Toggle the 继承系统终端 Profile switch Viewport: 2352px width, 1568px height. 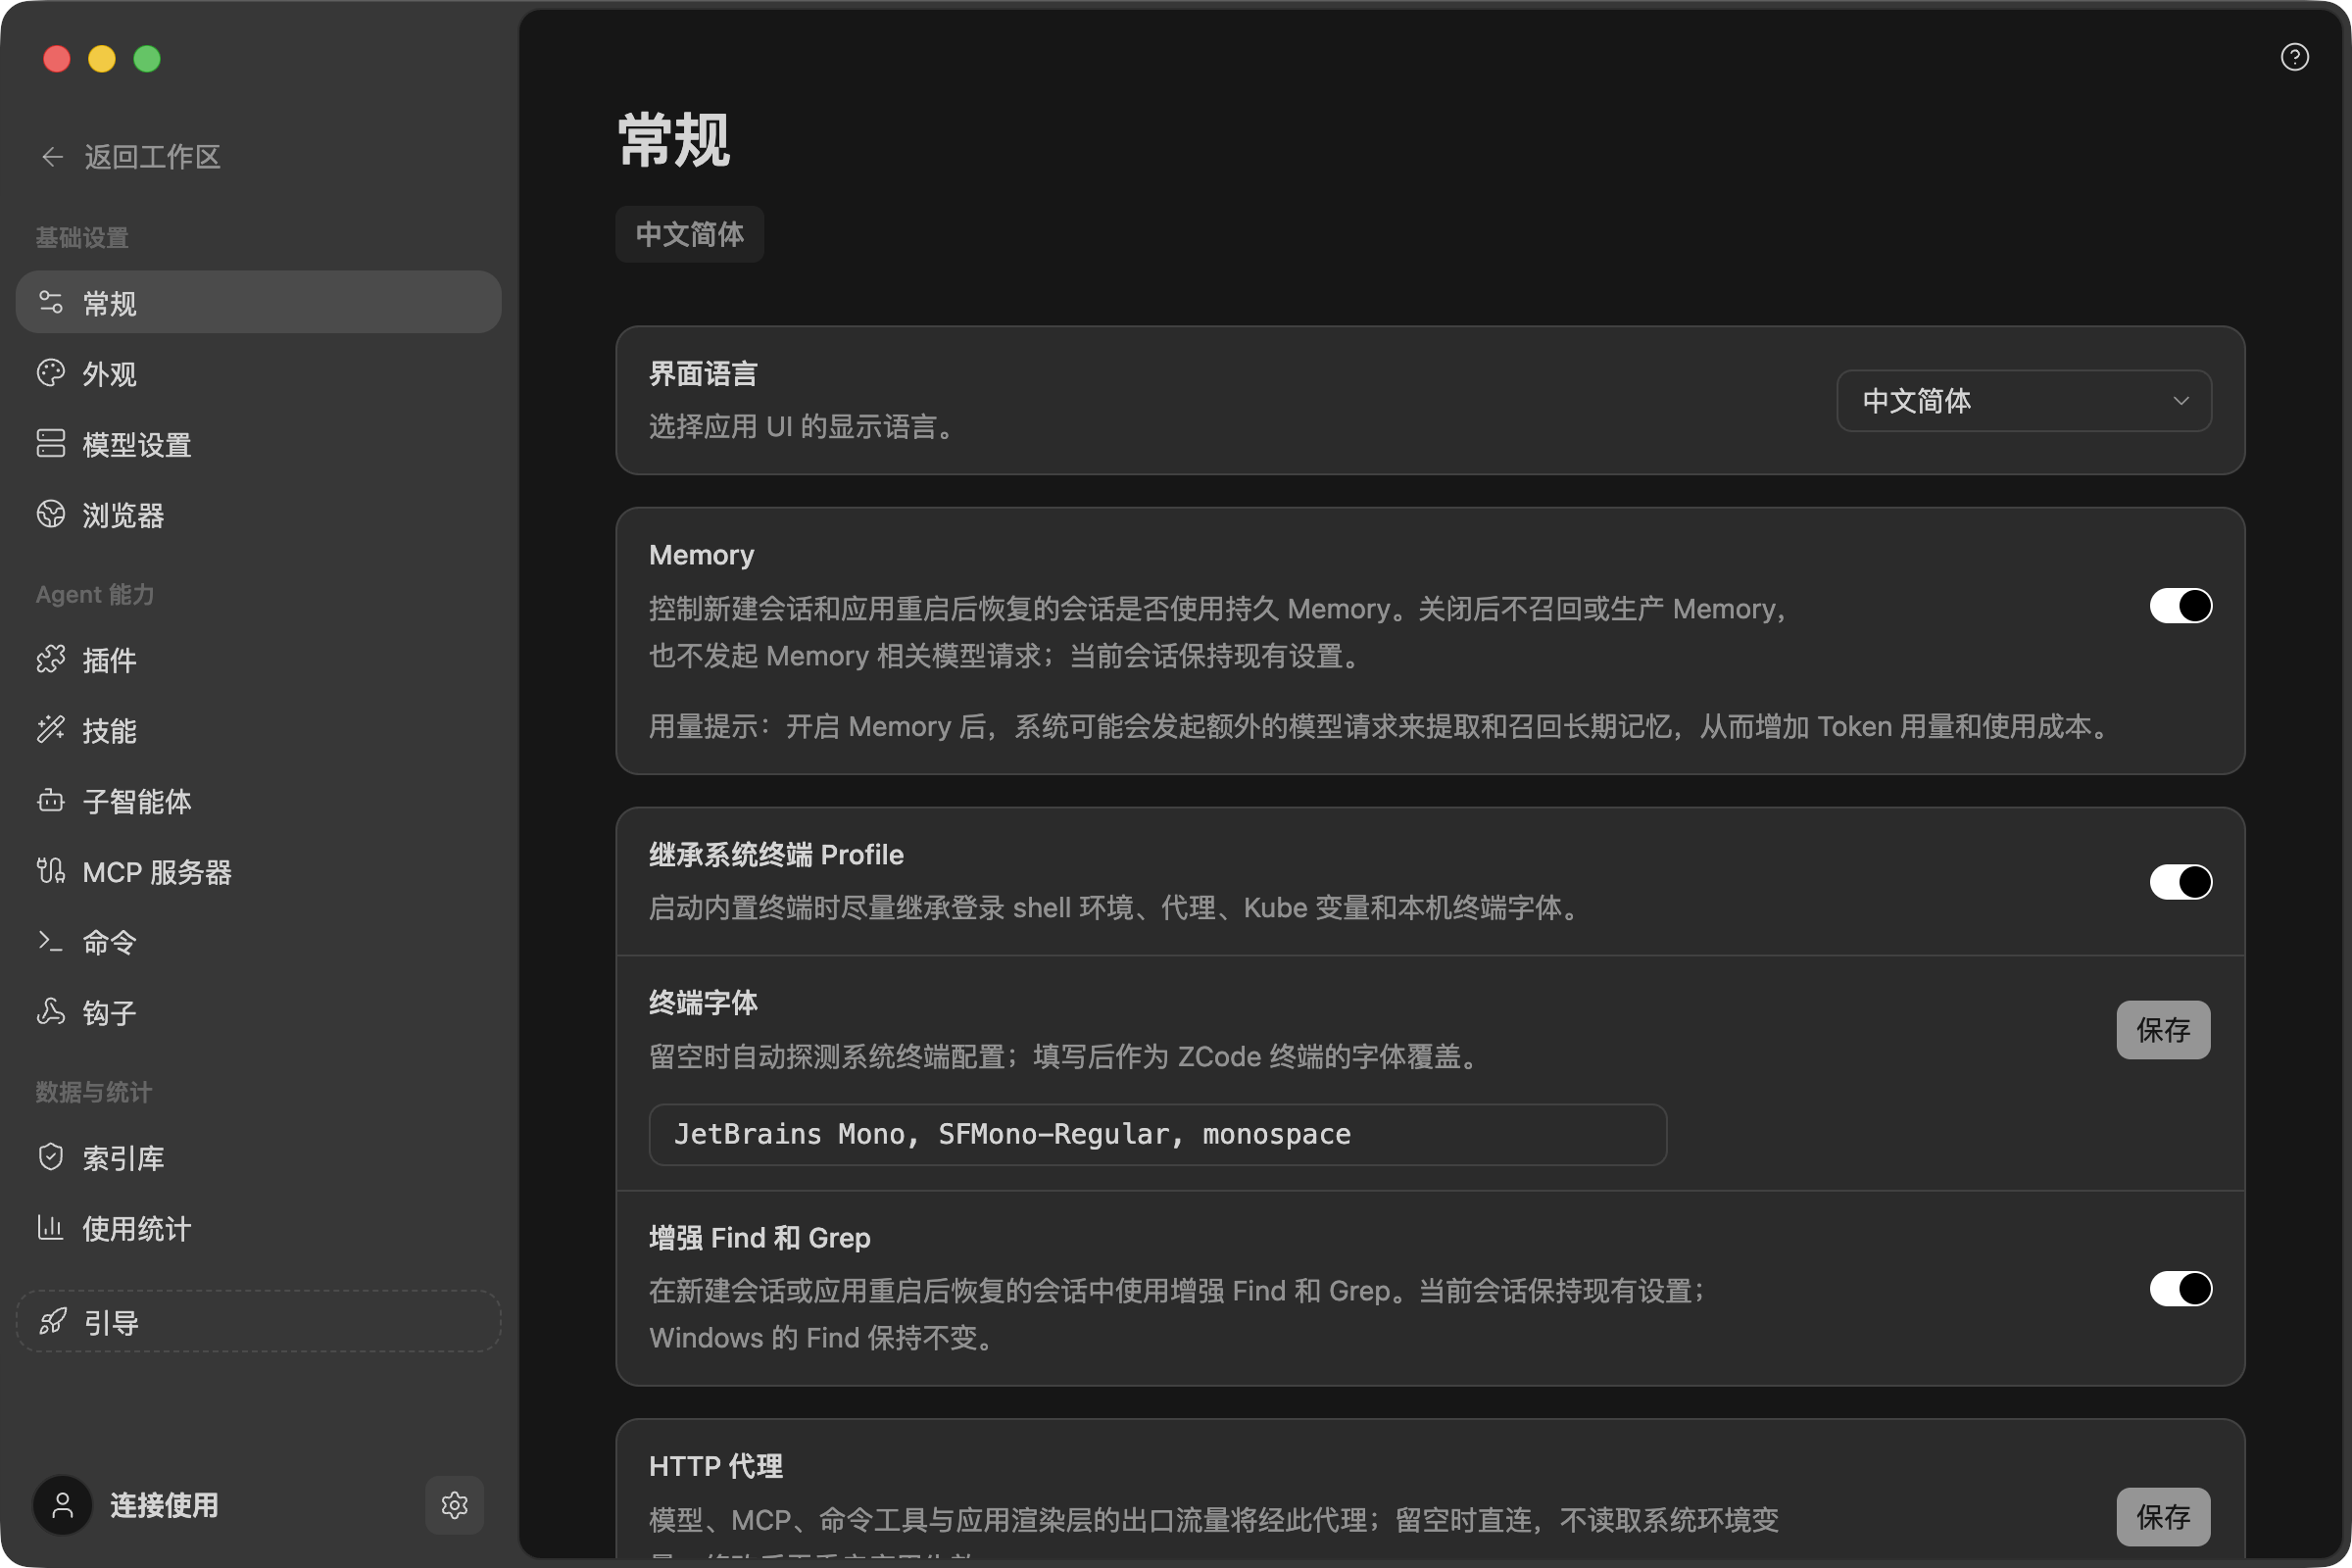2181,882
